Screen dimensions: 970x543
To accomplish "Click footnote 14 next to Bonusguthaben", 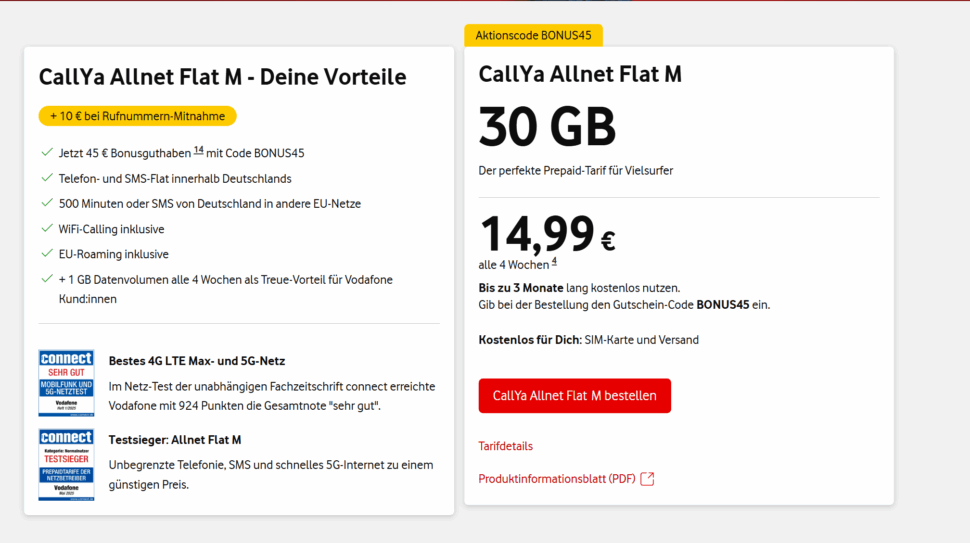I will click(198, 150).
